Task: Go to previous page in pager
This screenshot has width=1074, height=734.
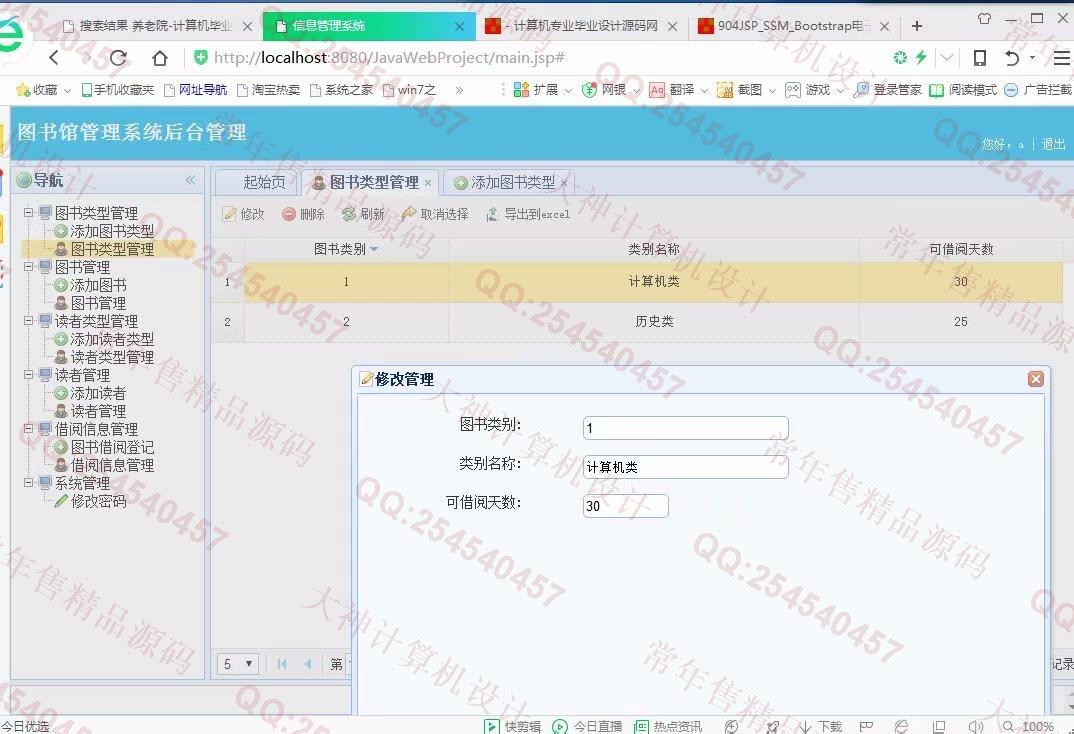Action: [308, 663]
